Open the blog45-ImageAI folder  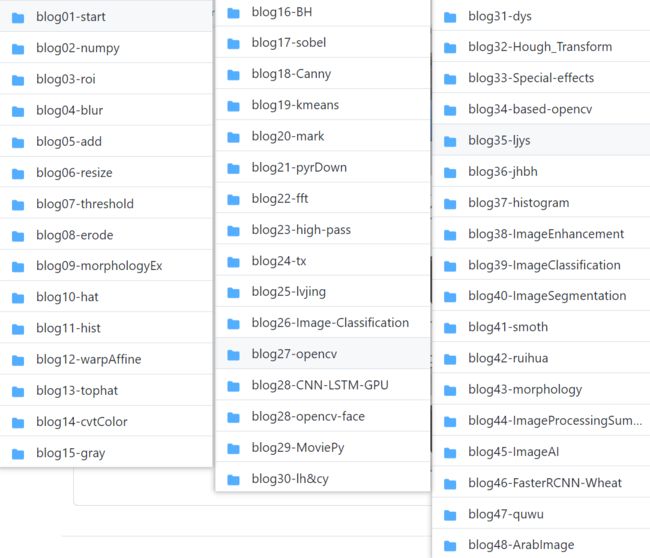point(541,452)
